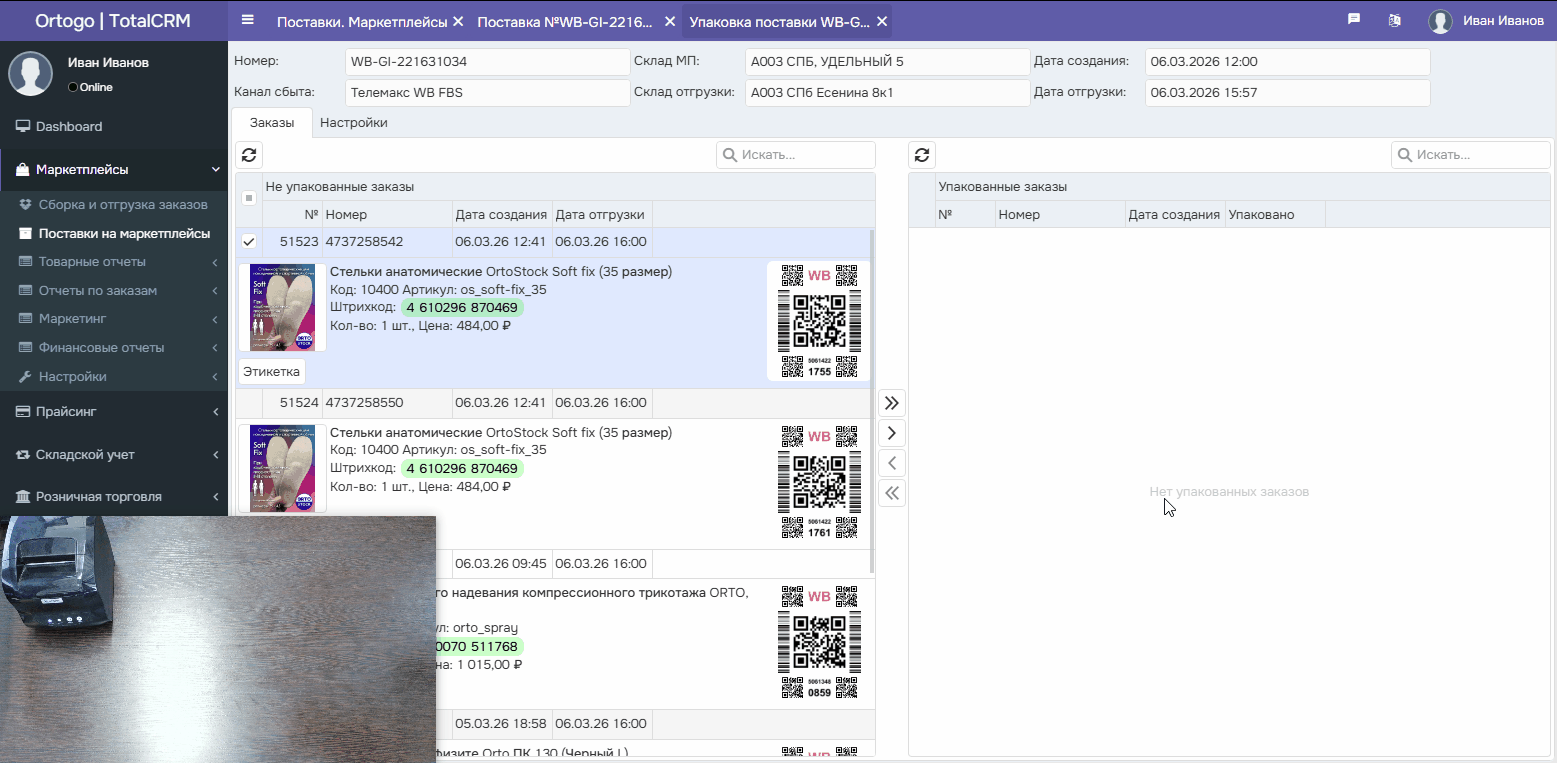Click Ivan Ivanov's avatar in the top bar
1557x763 pixels.
pos(1440,21)
